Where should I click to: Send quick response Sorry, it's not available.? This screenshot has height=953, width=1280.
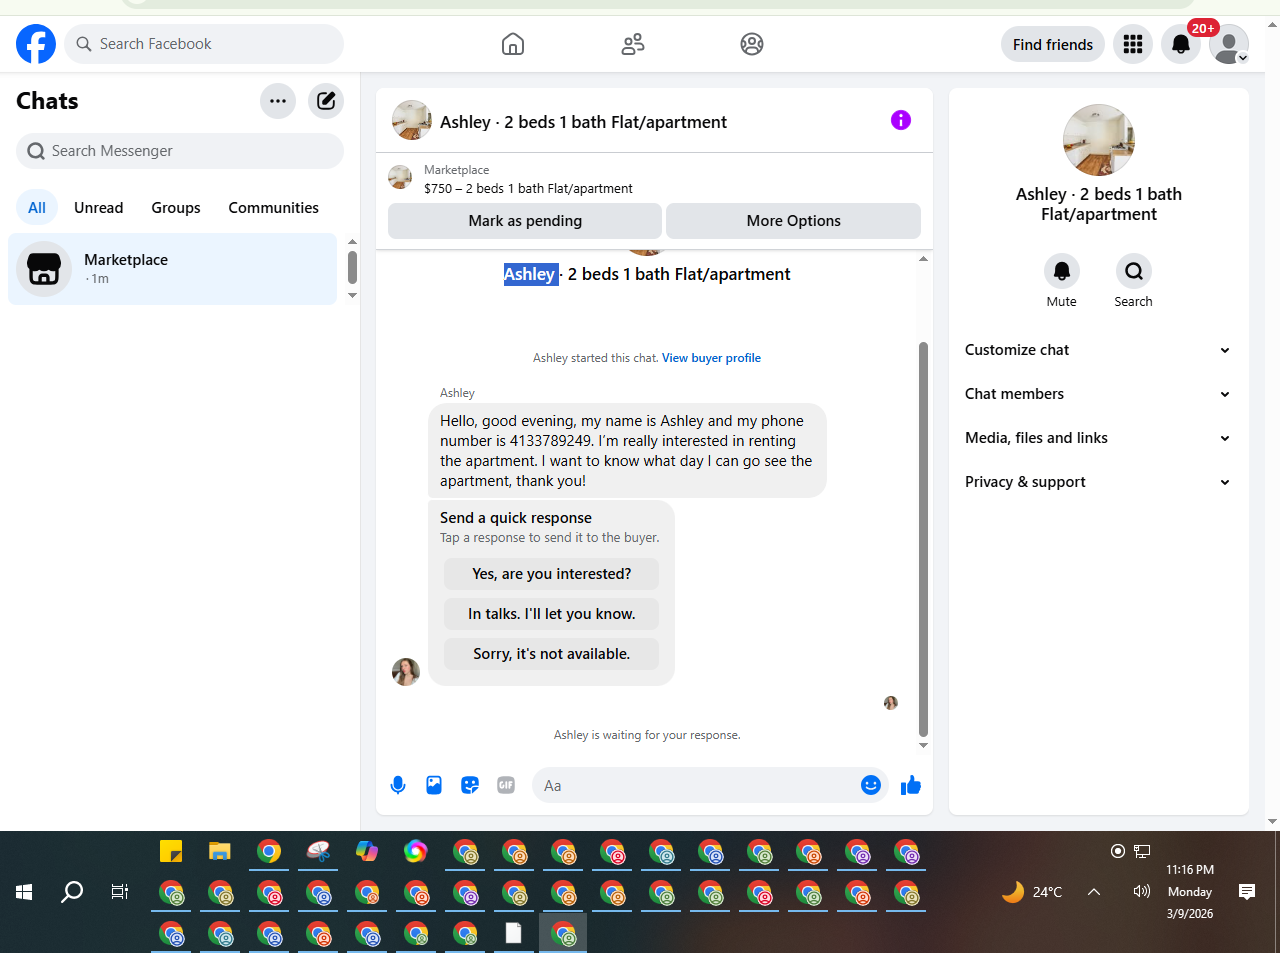552,654
